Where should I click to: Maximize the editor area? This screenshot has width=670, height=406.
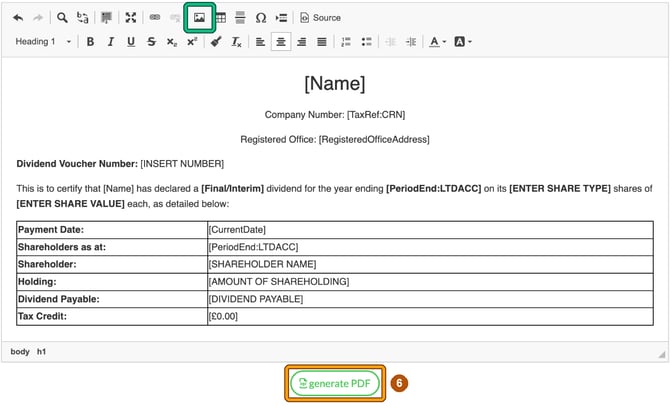131,18
